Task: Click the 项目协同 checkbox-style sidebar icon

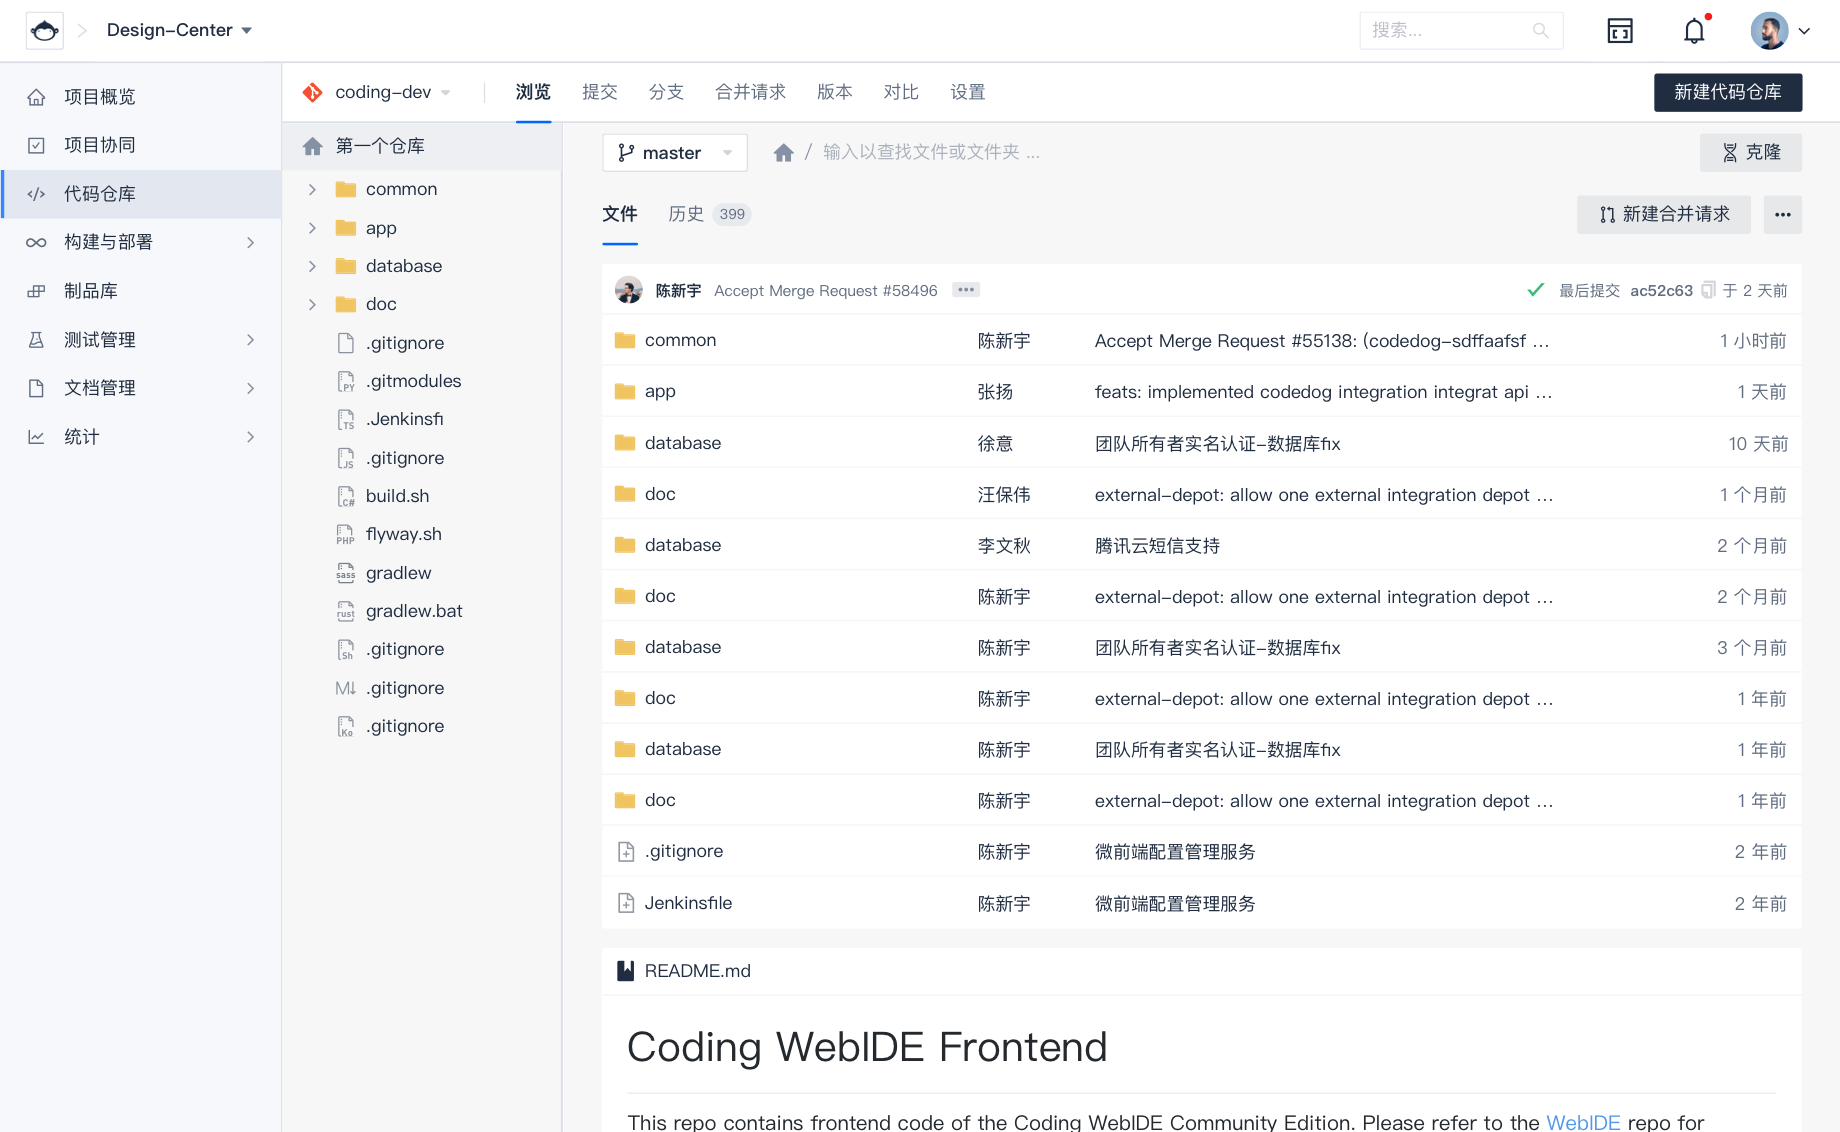Action: click(36, 145)
